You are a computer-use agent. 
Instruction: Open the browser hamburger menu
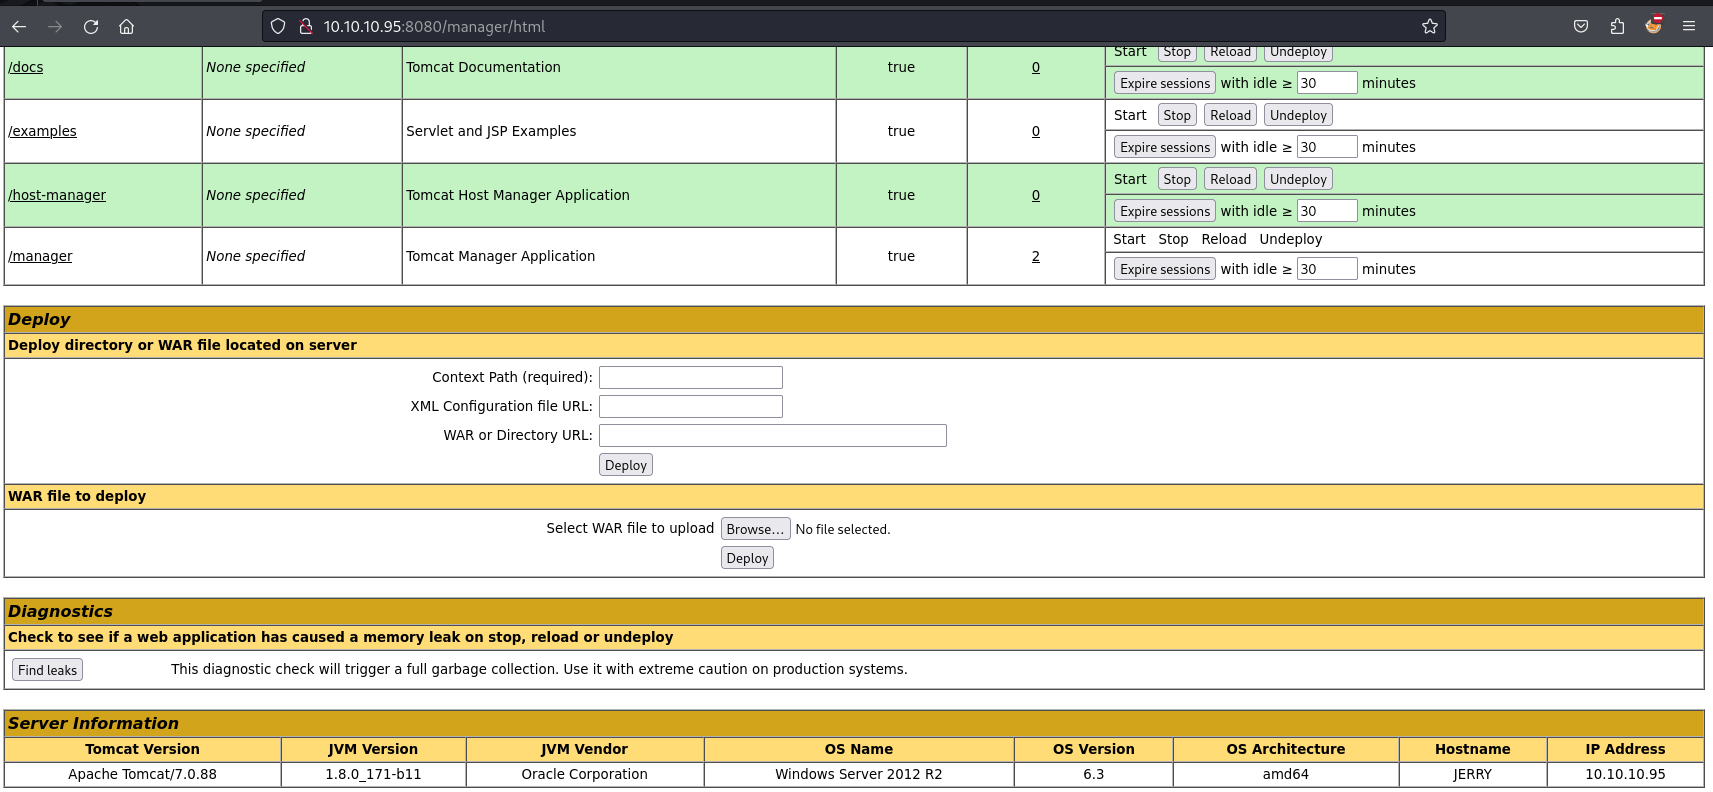(x=1689, y=27)
